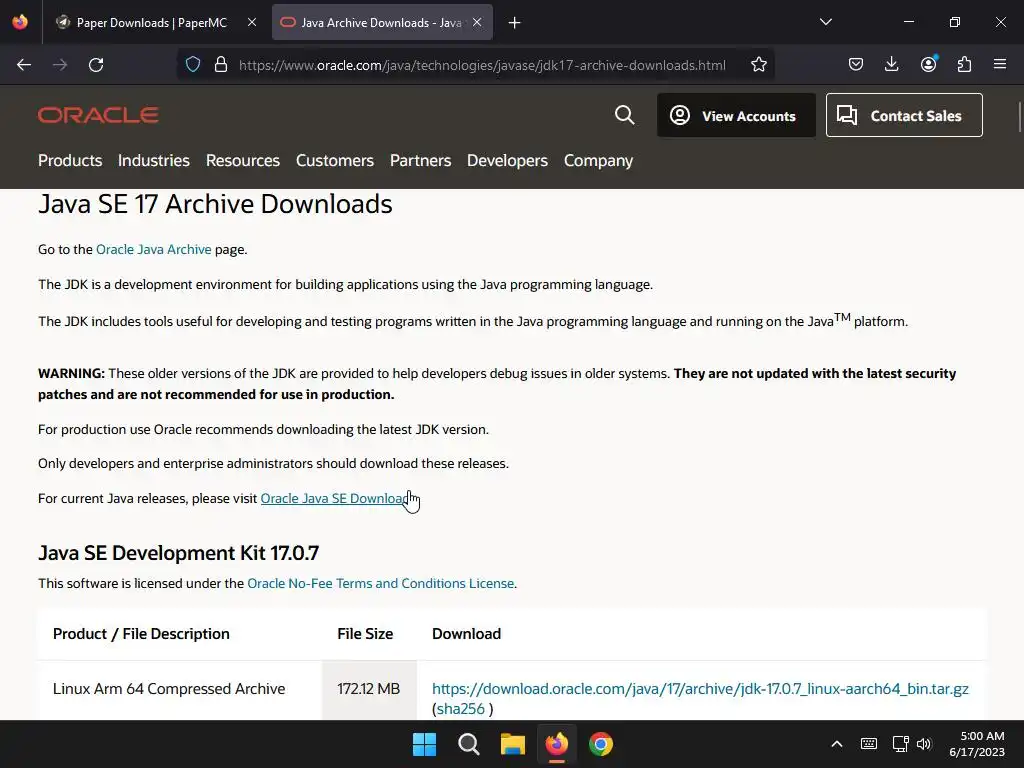Follow the Oracle Java Archive link
Screen dimensions: 1024x768
coord(153,249)
